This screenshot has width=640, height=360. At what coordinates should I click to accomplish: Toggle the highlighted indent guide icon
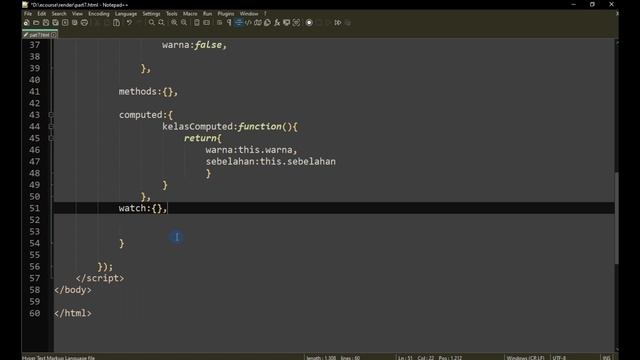pyautogui.click(x=239, y=23)
